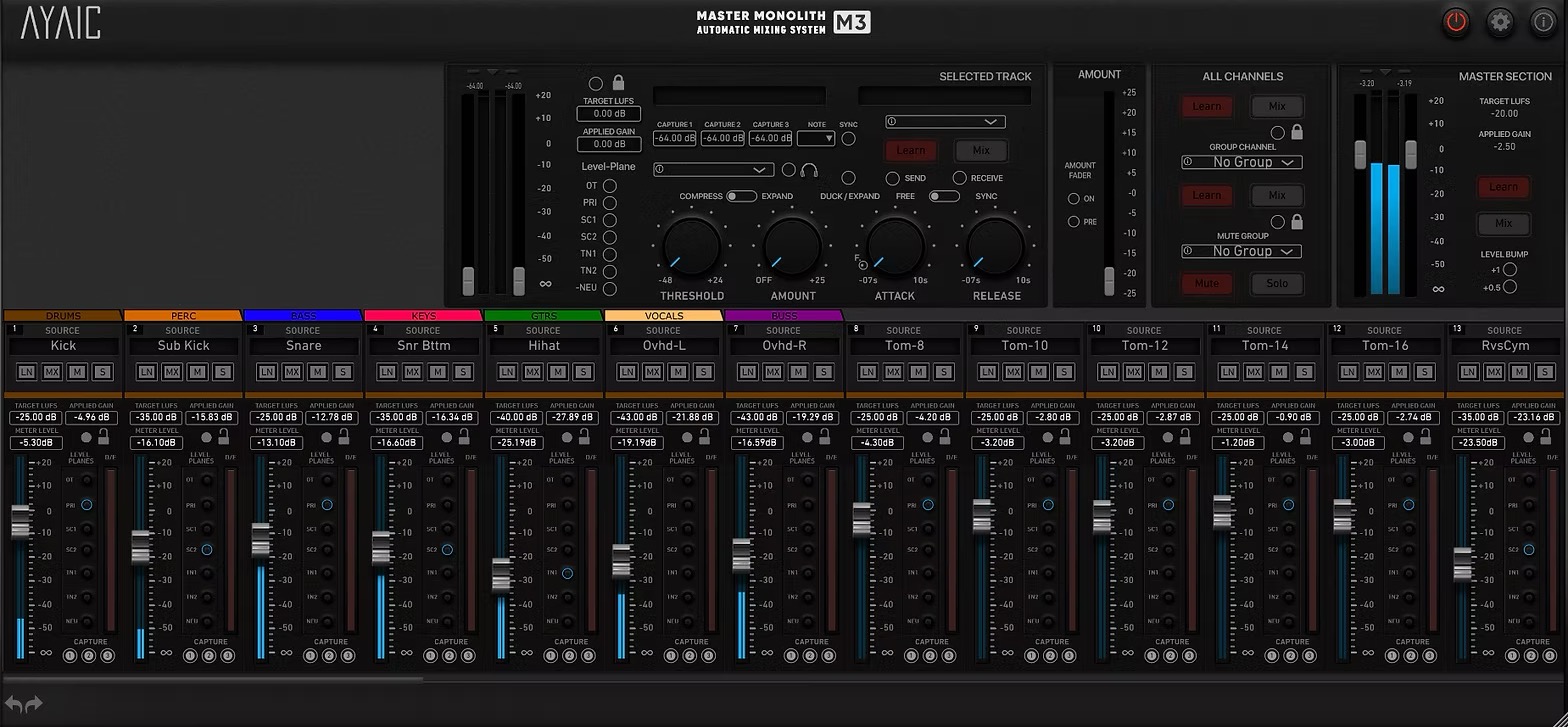
Task: Click the Kick channel Target LUFS field
Action: 36,418
